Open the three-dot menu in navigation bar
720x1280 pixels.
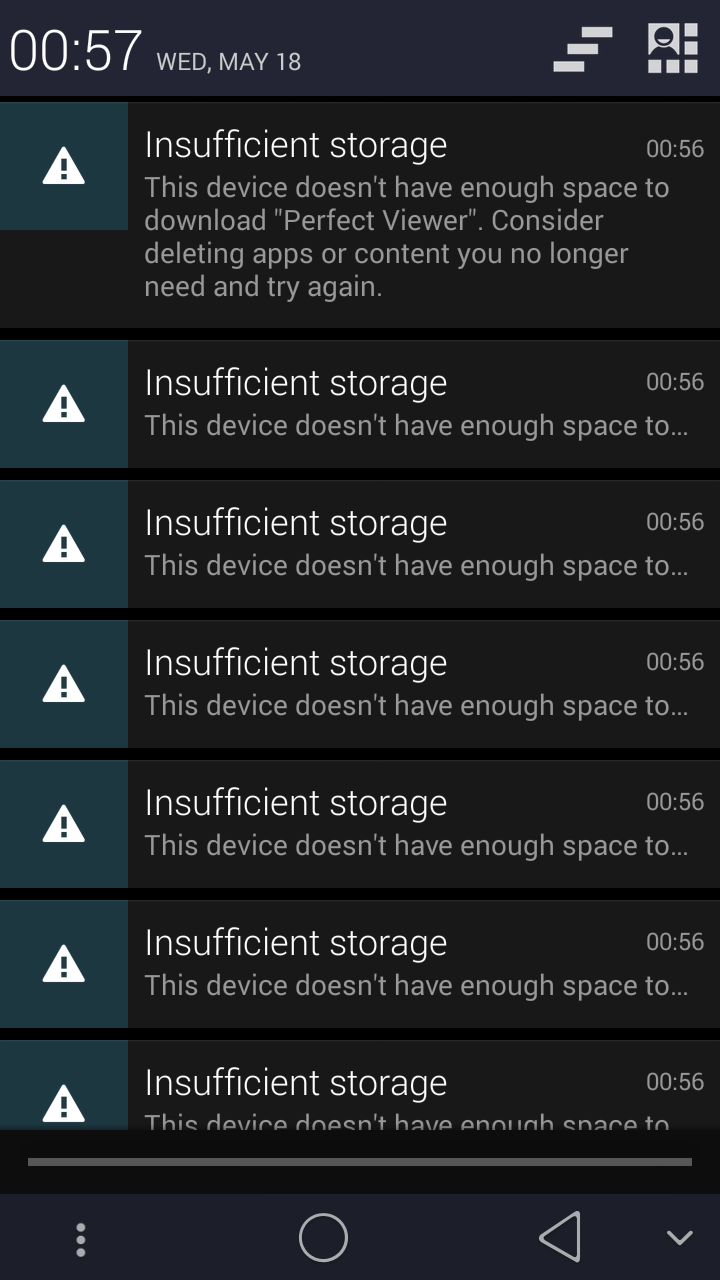(81, 1239)
